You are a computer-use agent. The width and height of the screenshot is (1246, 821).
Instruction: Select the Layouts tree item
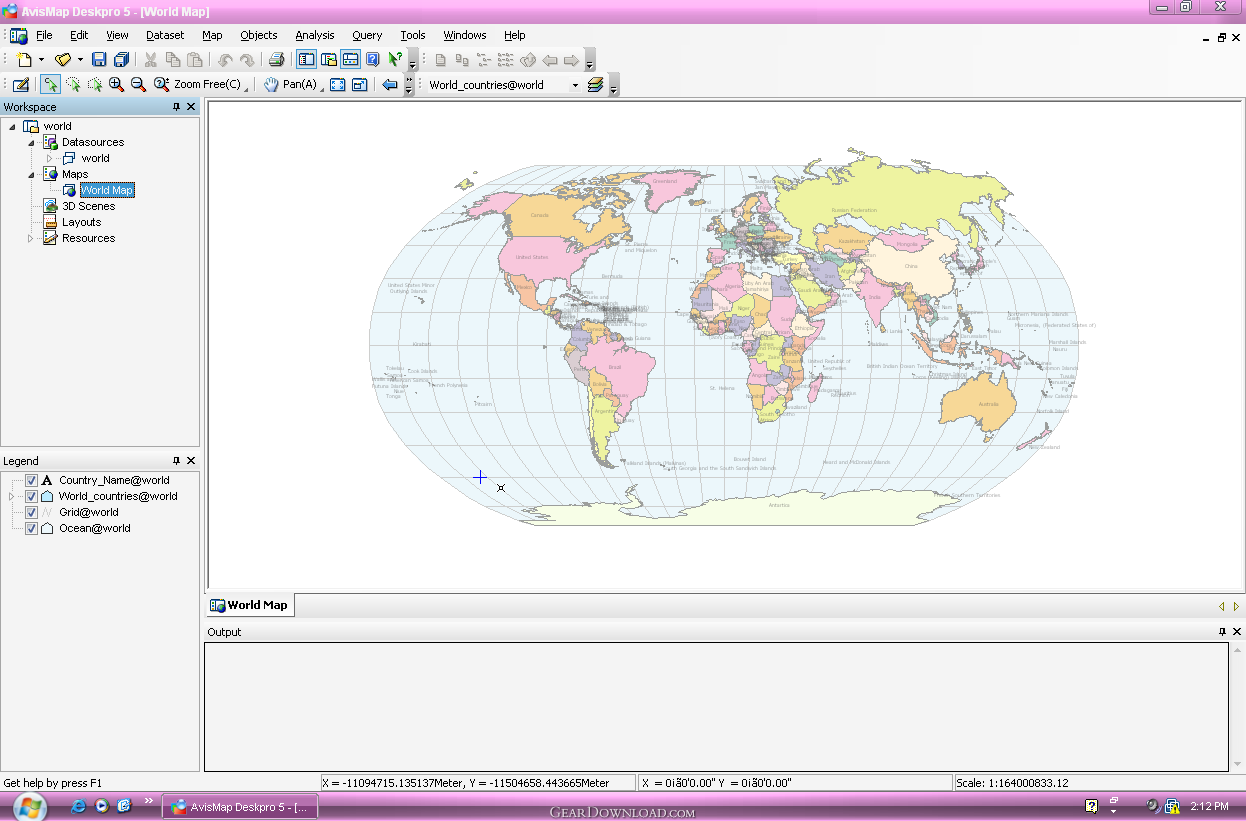pyautogui.click(x=81, y=222)
